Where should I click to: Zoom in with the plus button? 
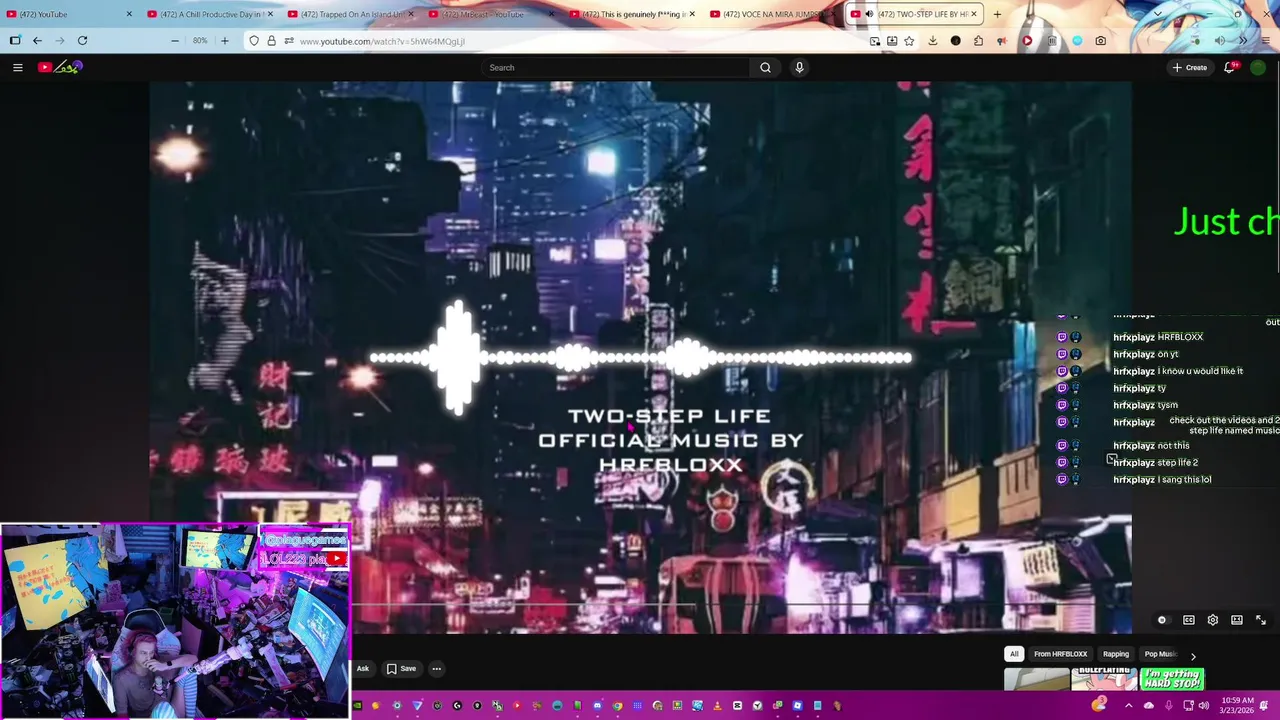coord(224,41)
